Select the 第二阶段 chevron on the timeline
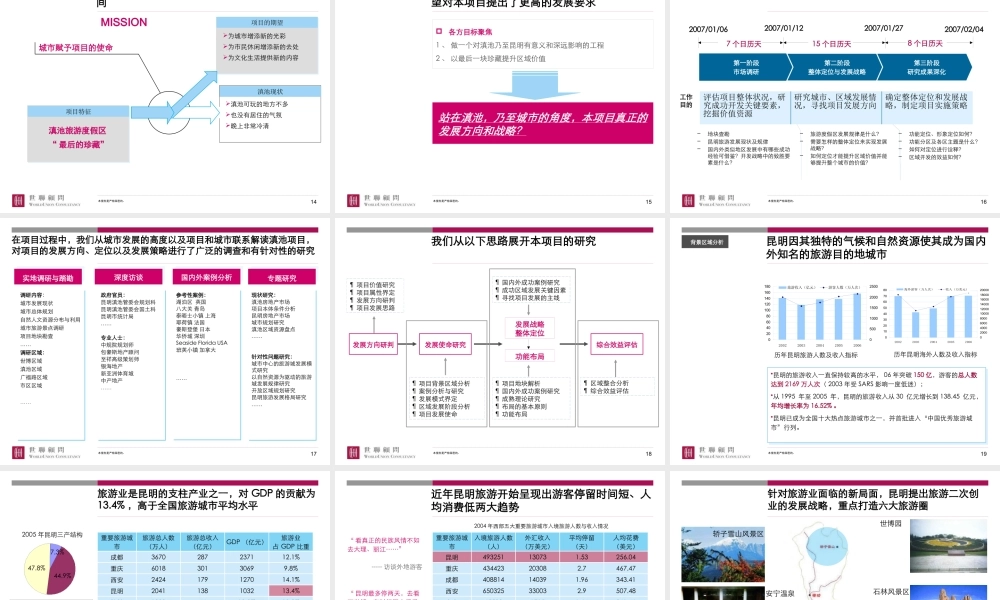Image resolution: width=1000 pixels, height=600 pixels. tap(836, 67)
